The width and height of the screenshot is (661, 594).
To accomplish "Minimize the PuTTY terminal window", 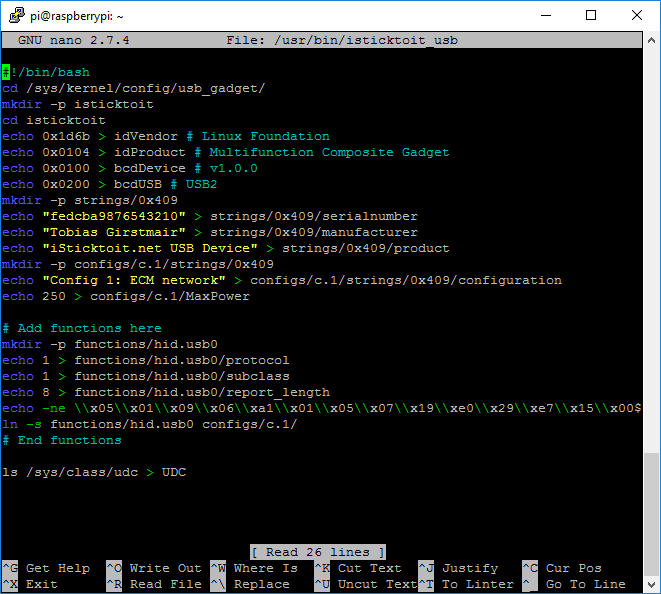I will (544, 15).
